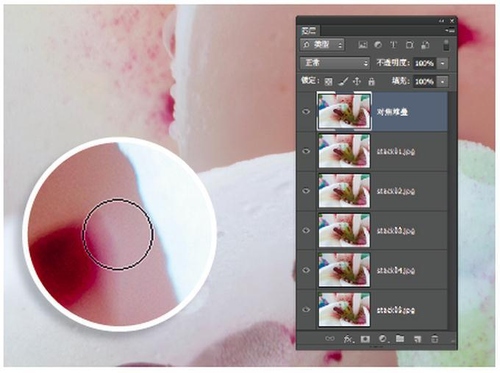
Task: Open the 不透明度 opacity slider arrow
Action: [x=443, y=63]
